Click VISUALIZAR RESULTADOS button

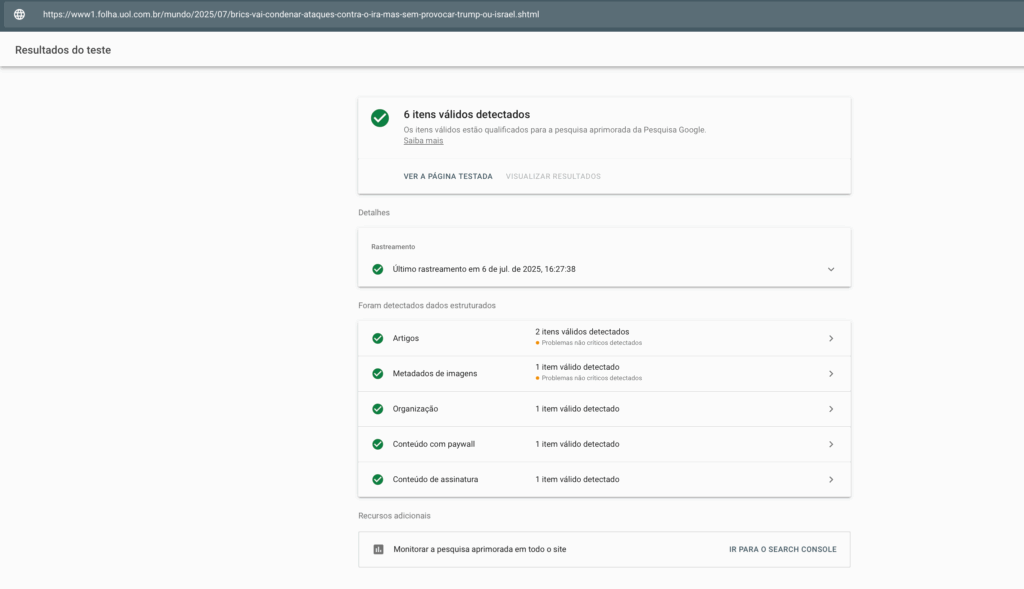tap(553, 176)
